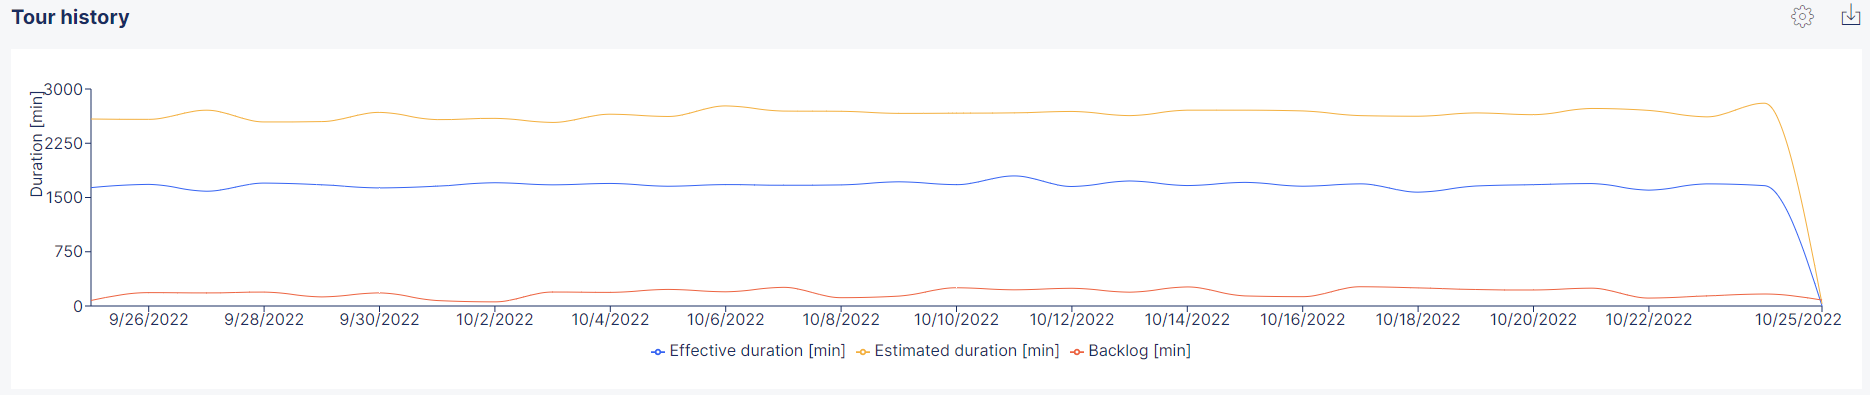The image size is (1870, 395).
Task: Click the download chart icon
Action: pos(1851,16)
